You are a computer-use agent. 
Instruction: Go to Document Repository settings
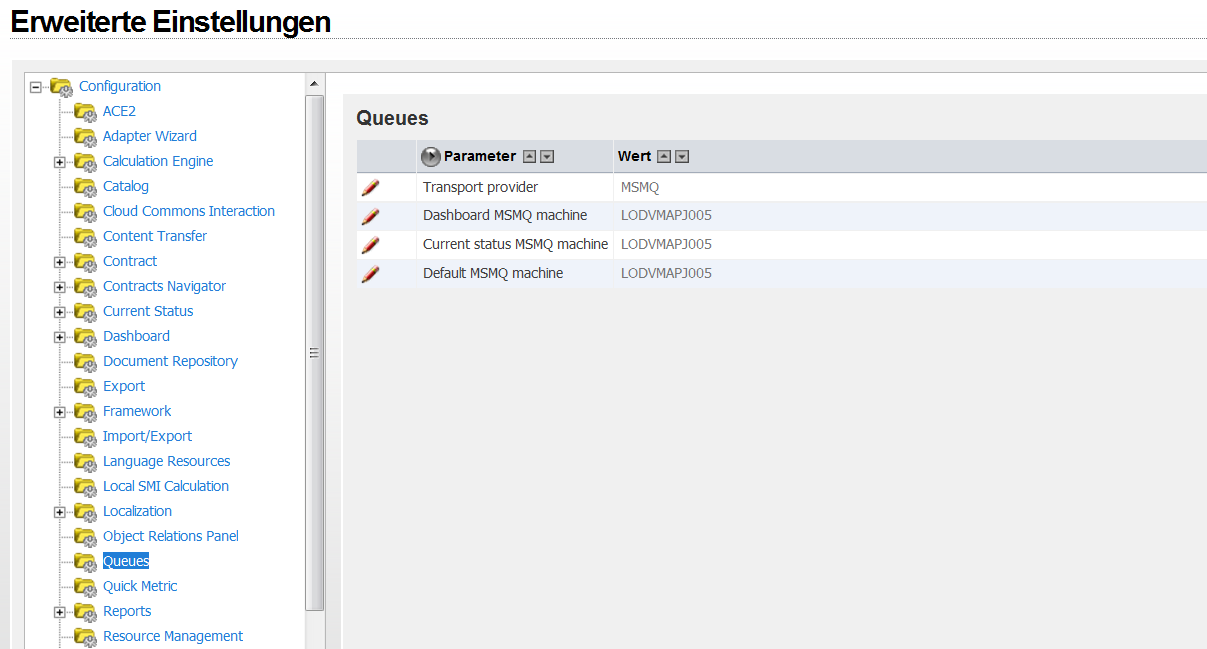[170, 361]
